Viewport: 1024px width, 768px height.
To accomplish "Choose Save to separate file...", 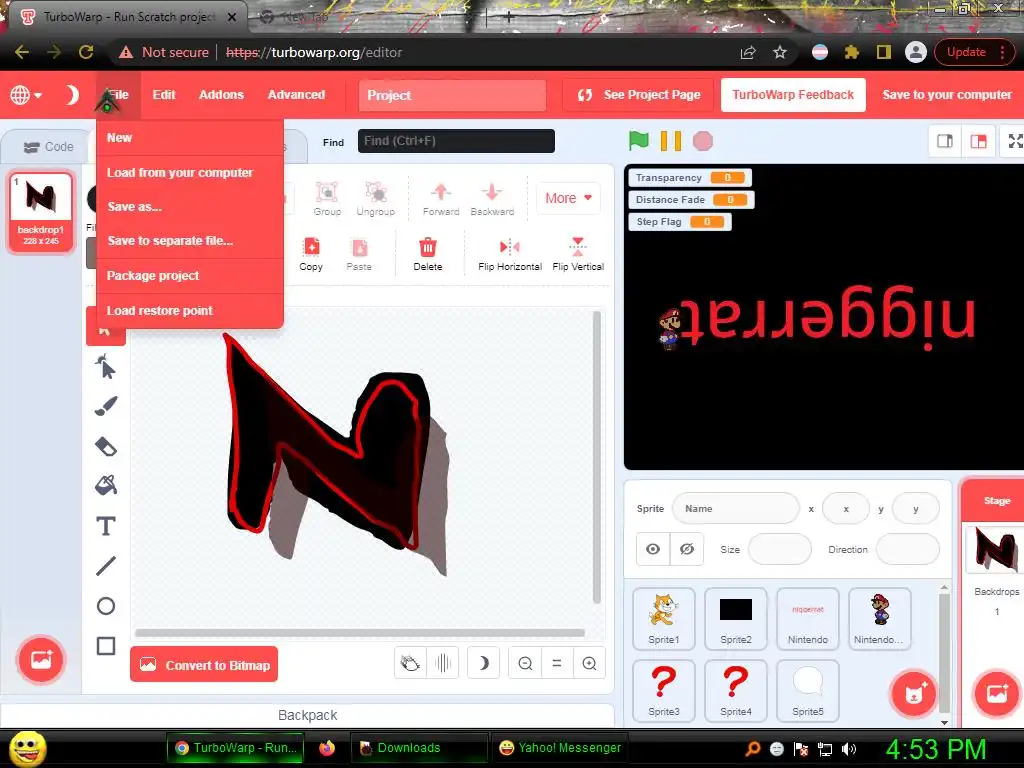I will 189,240.
